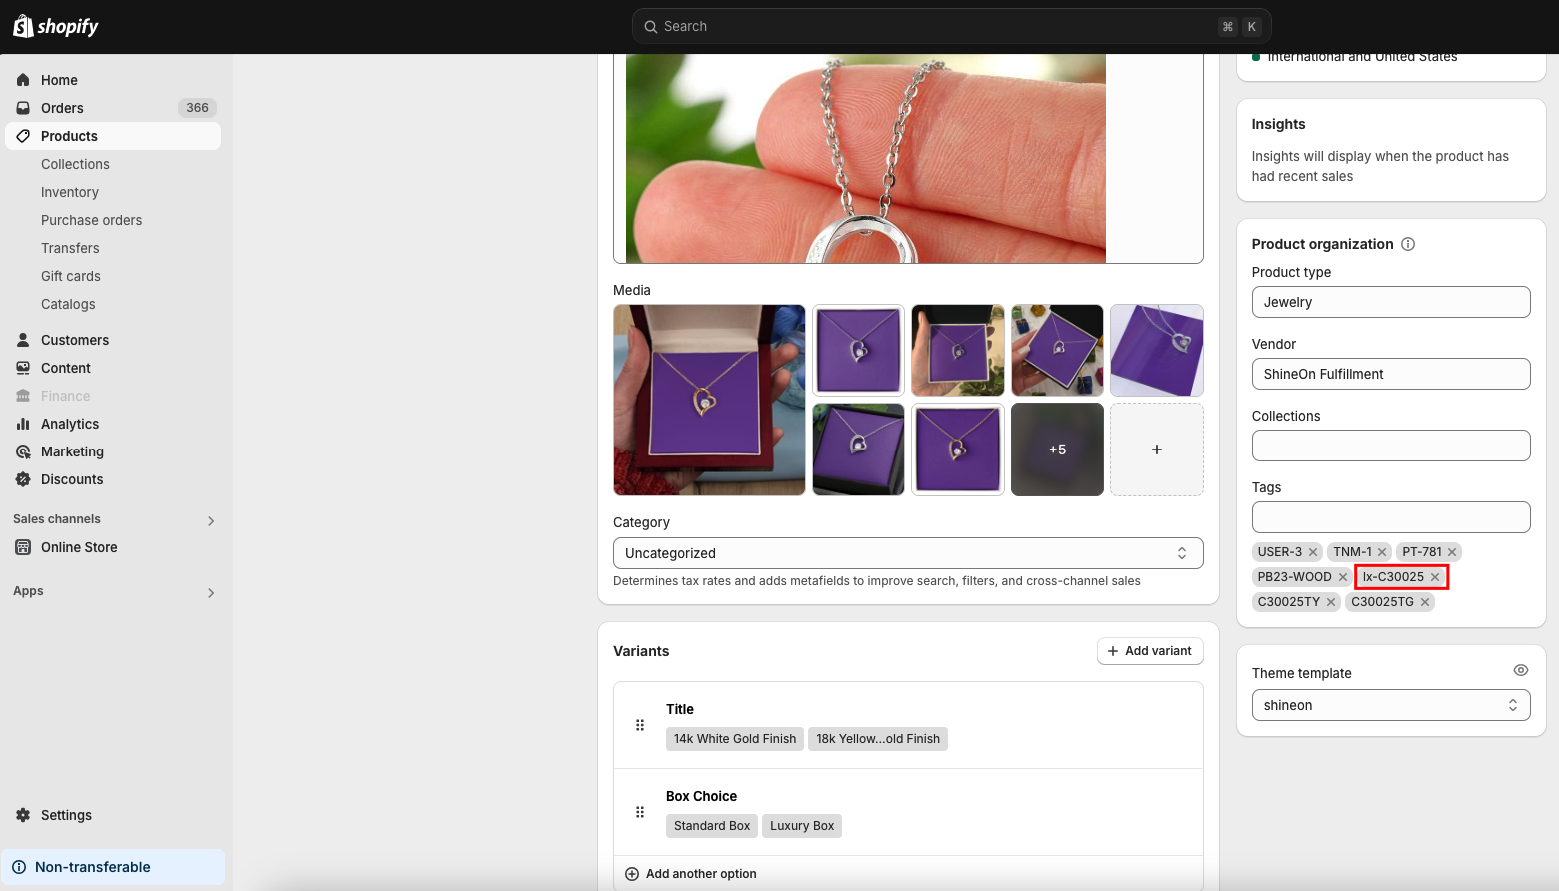Viewport: 1559px width, 891px height.
Task: Remove the C30025TY tag
Action: click(x=1331, y=602)
